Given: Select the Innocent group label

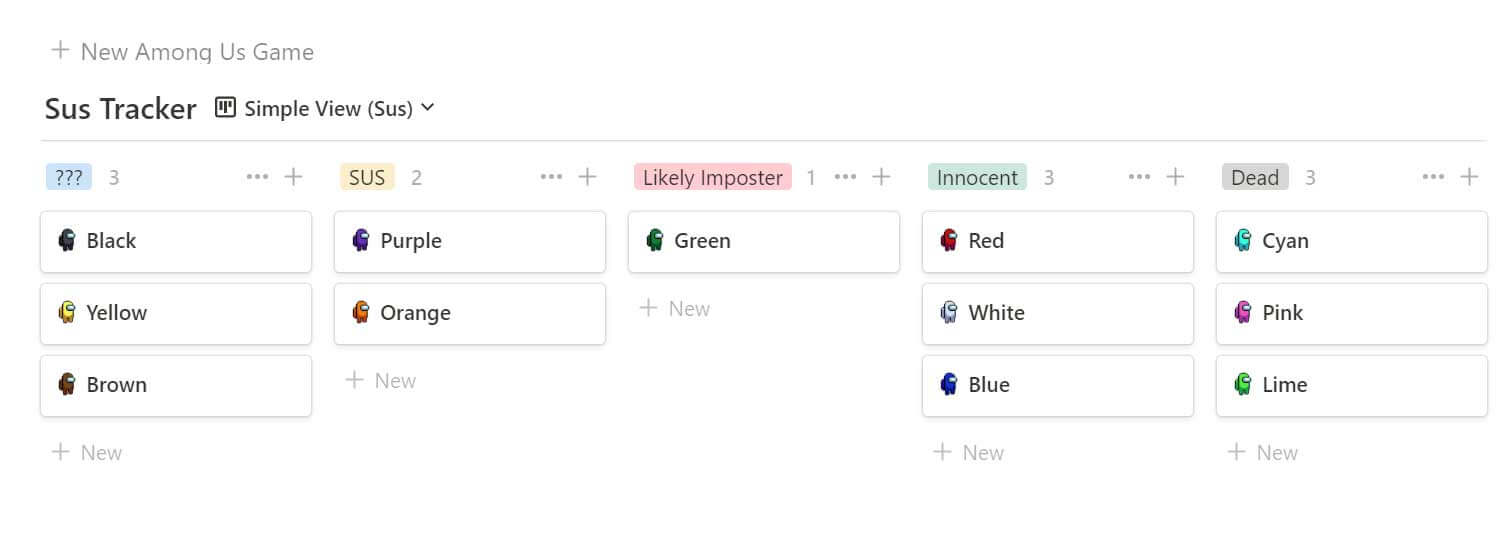Looking at the screenshot, I should coord(977,177).
